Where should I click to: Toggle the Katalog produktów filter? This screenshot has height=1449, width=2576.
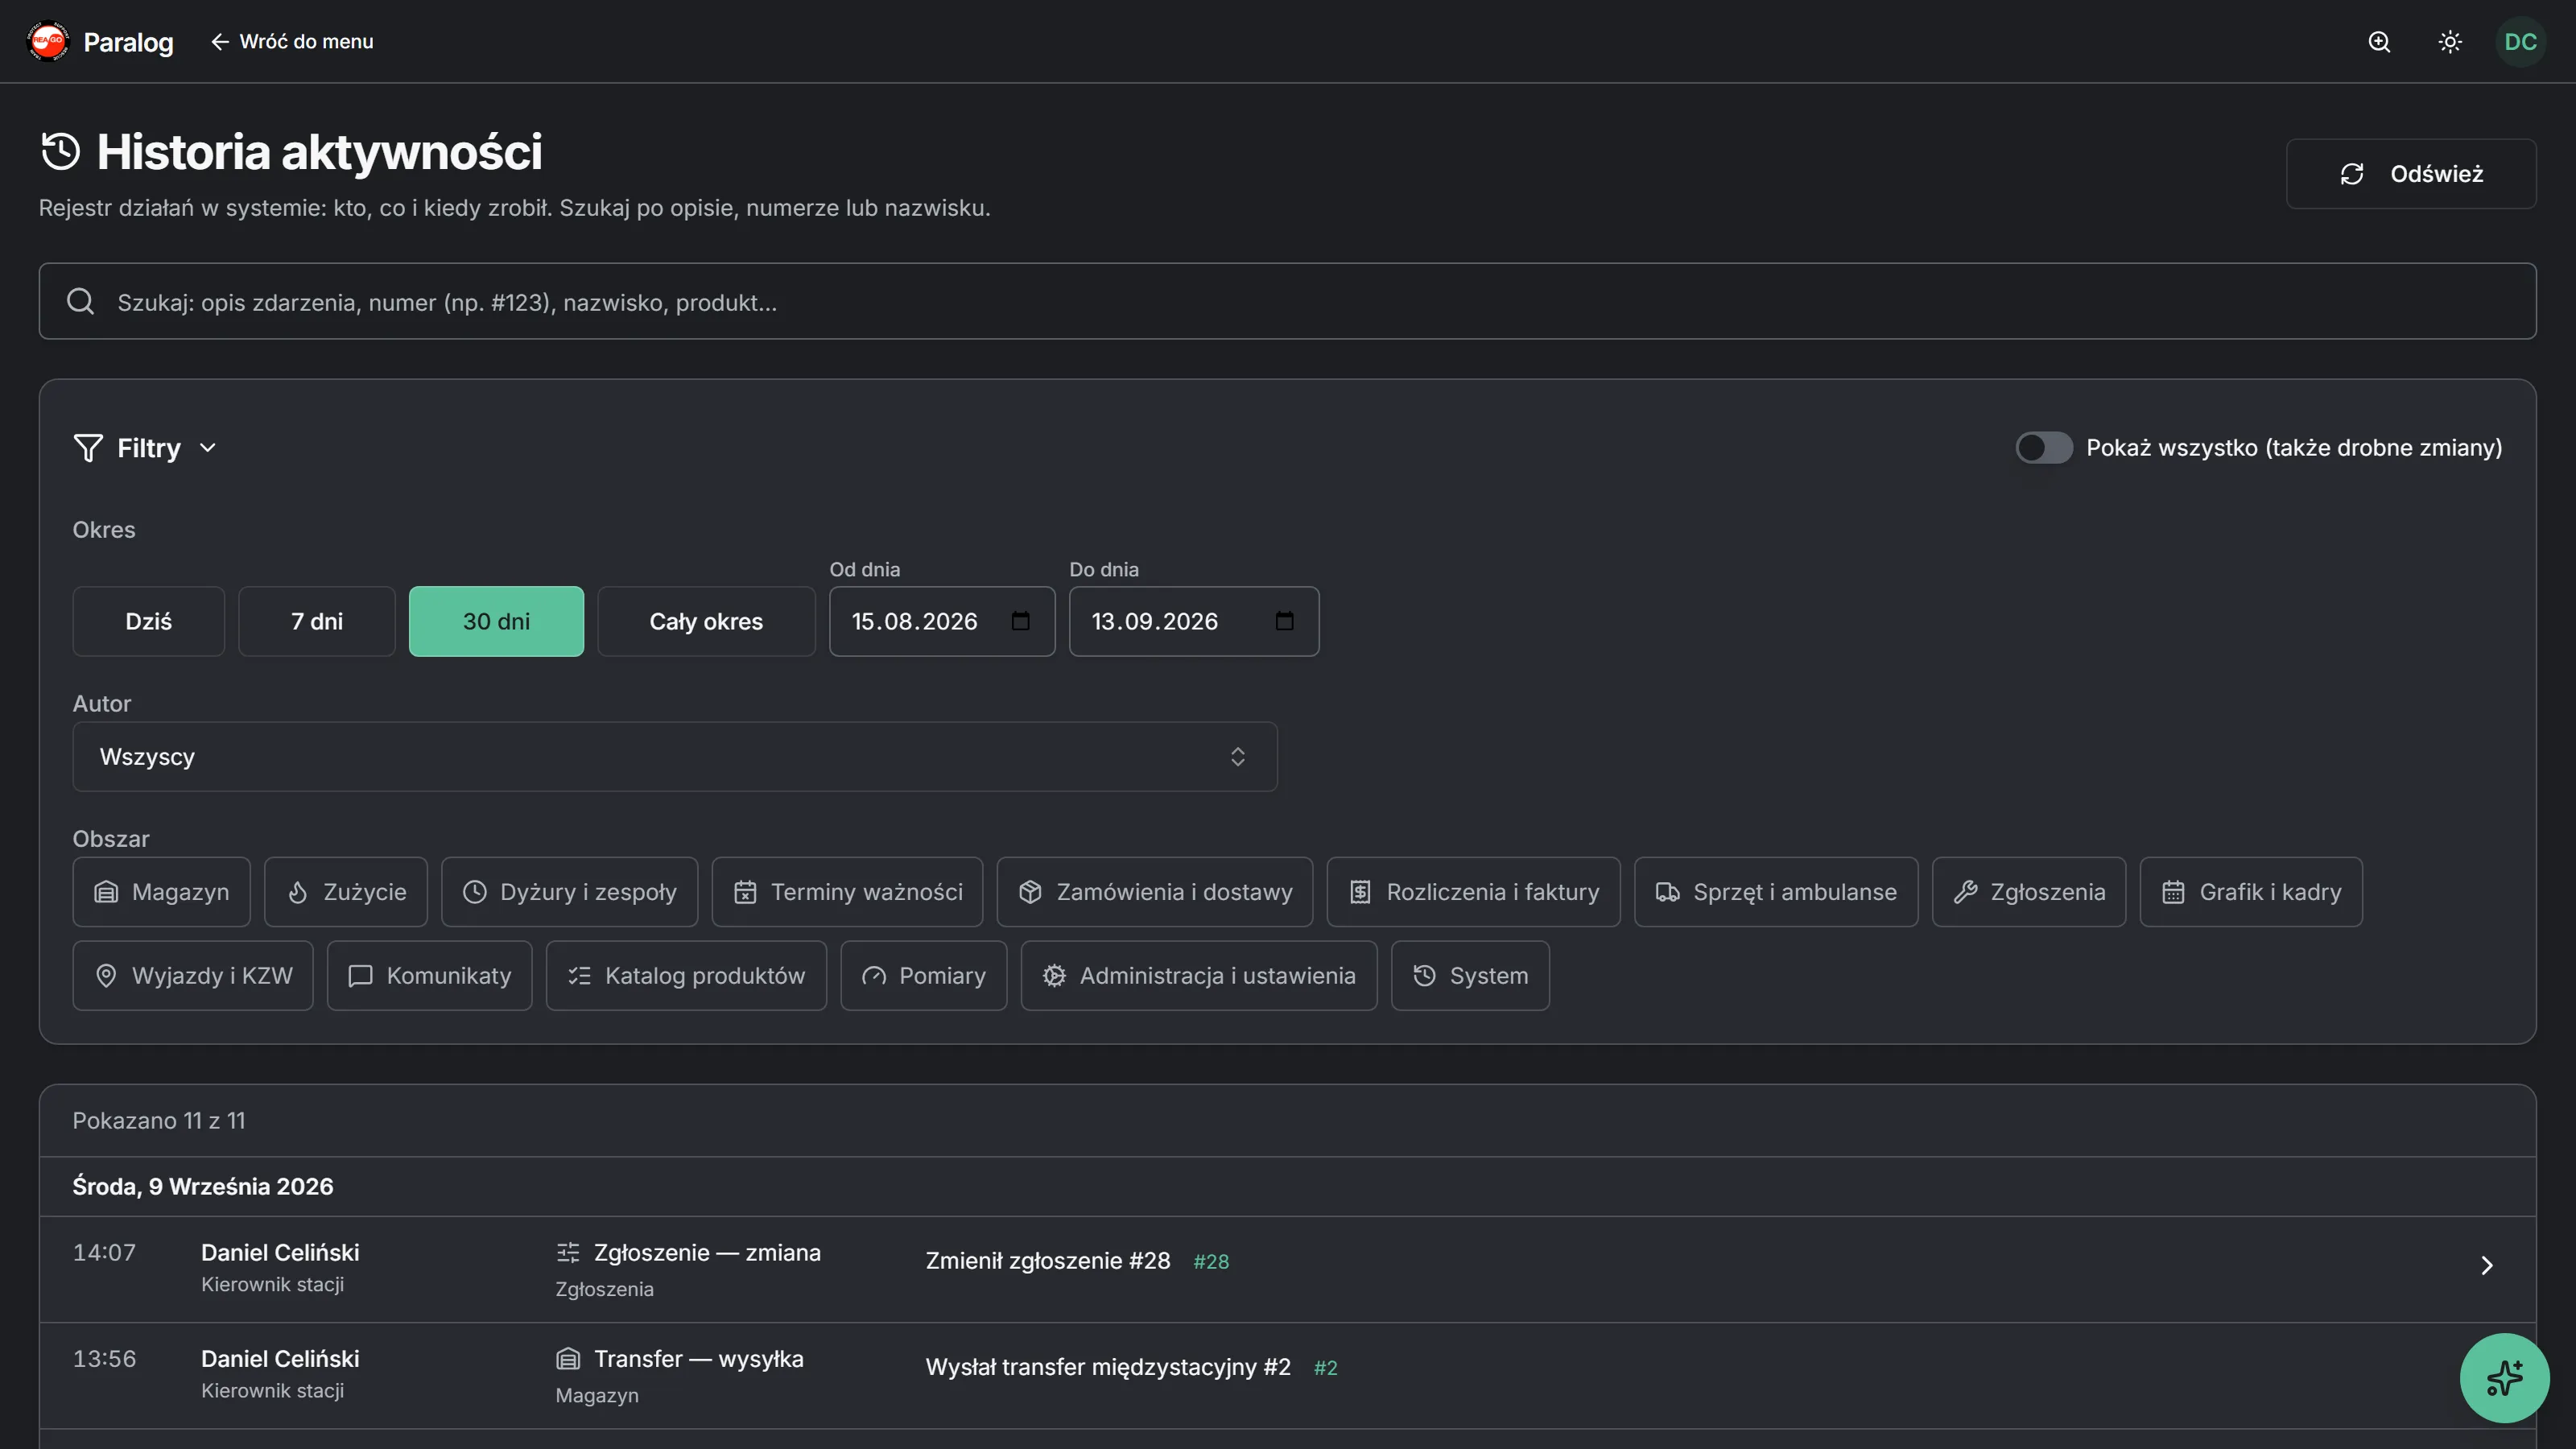tap(686, 976)
